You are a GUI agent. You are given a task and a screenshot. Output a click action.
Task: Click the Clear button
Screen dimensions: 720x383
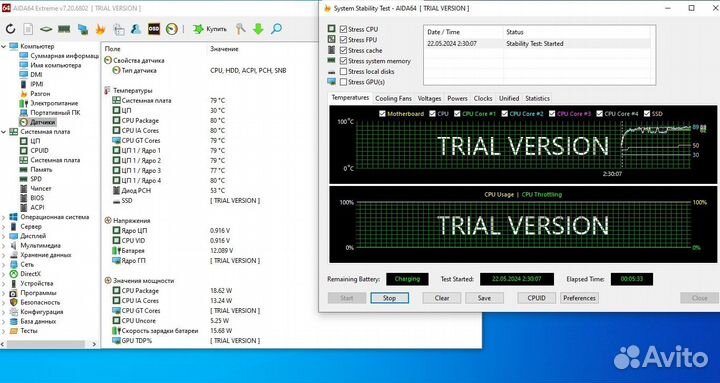coord(442,298)
